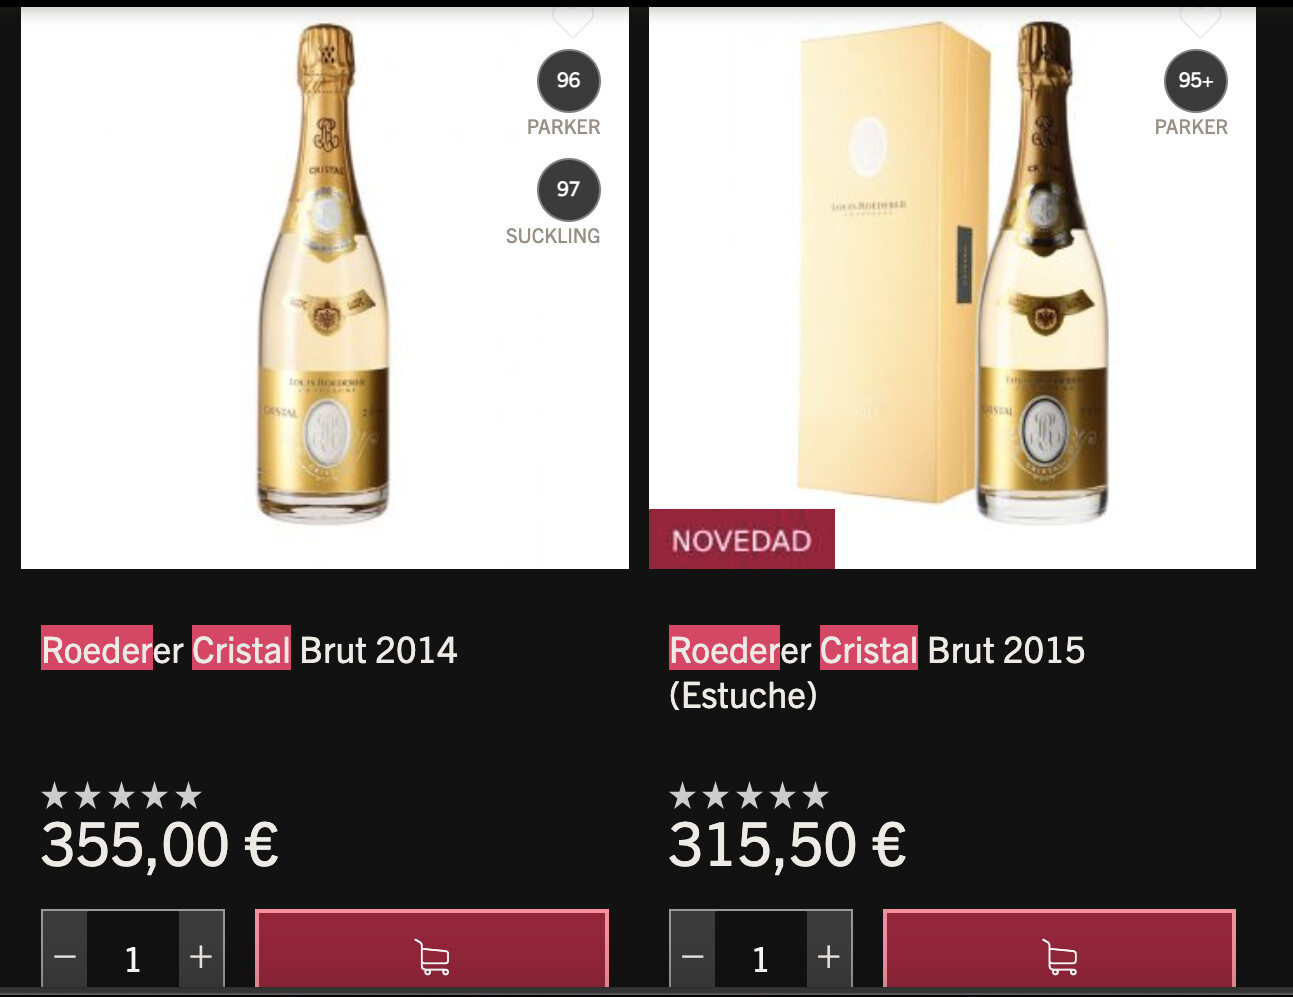The image size is (1293, 997).
Task: Click the 96 Parker score badge
Action: 568,81
